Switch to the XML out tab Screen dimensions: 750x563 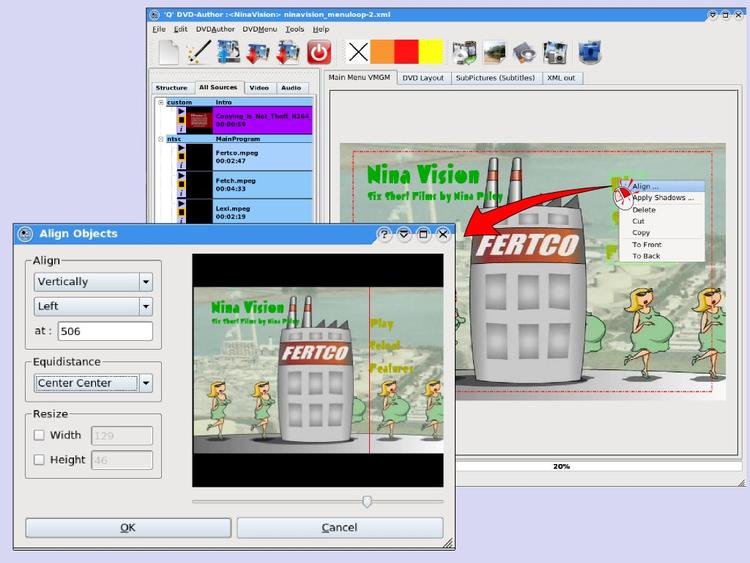561,78
